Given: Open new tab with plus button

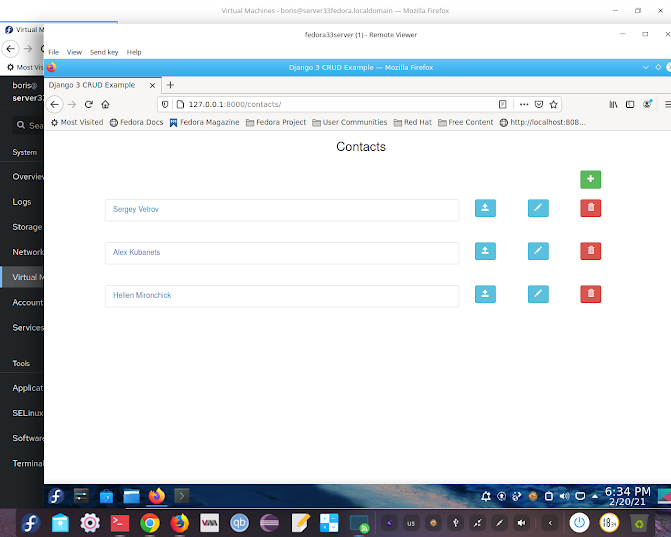Looking at the screenshot, I should 170,85.
